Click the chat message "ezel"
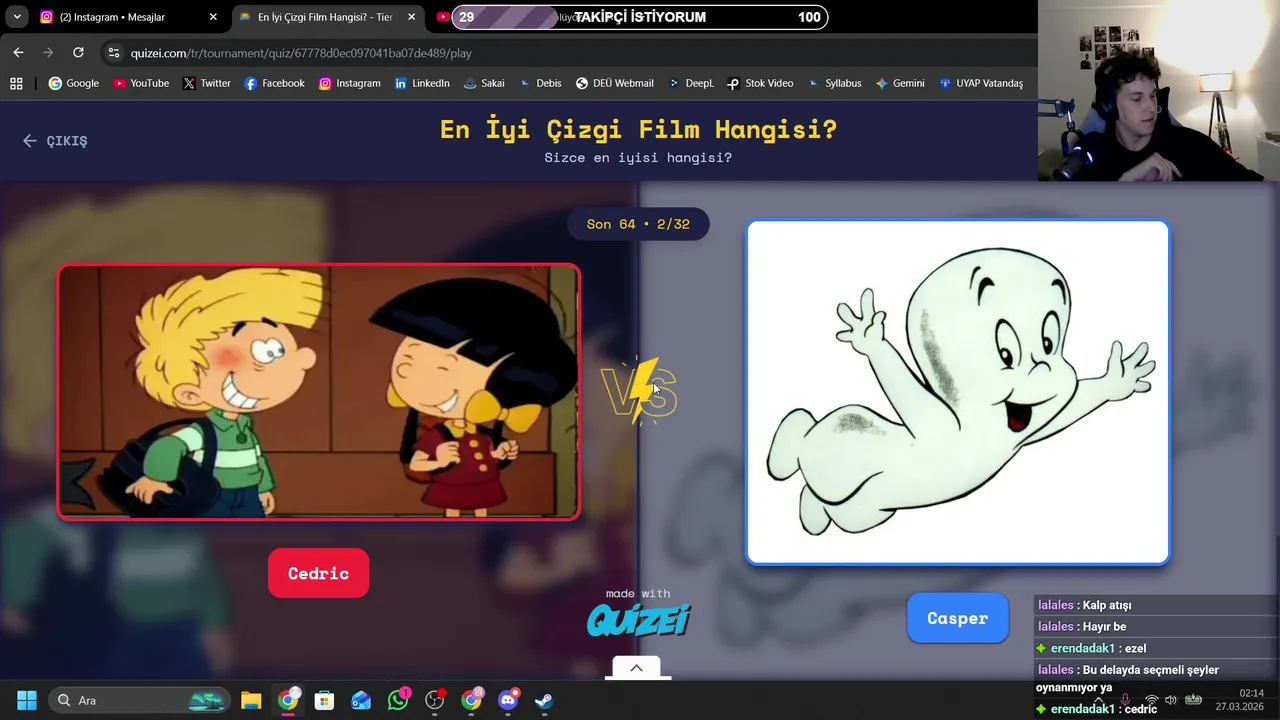Image resolution: width=1280 pixels, height=720 pixels. [1135, 649]
